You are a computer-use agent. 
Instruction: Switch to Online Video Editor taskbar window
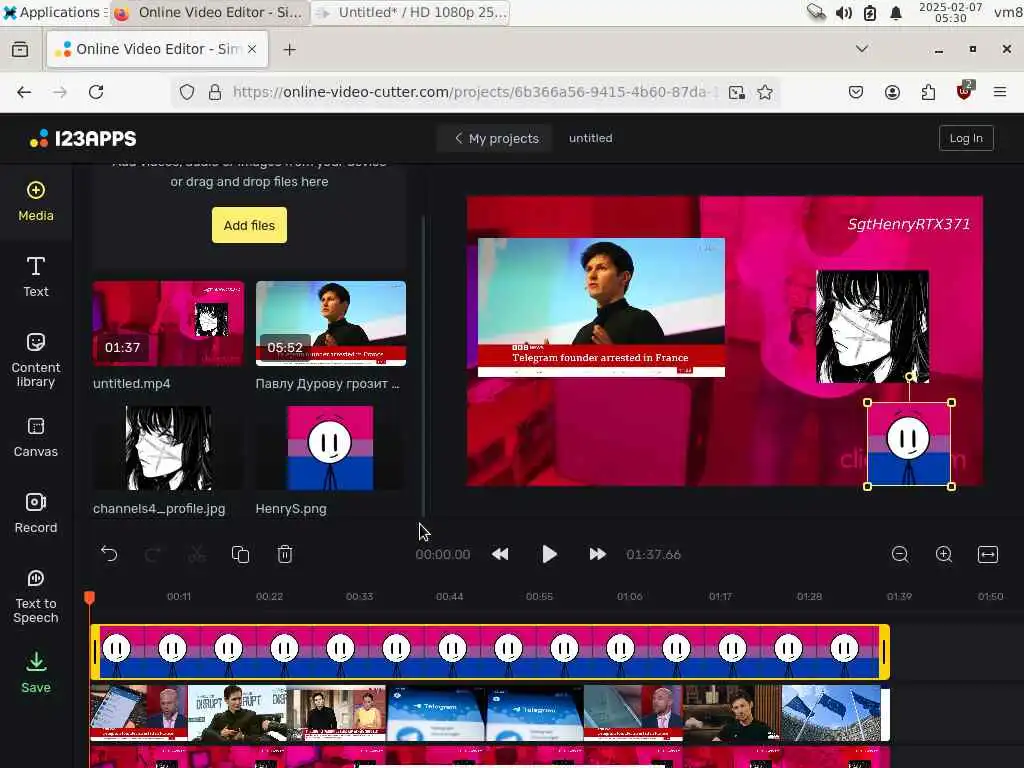[209, 12]
